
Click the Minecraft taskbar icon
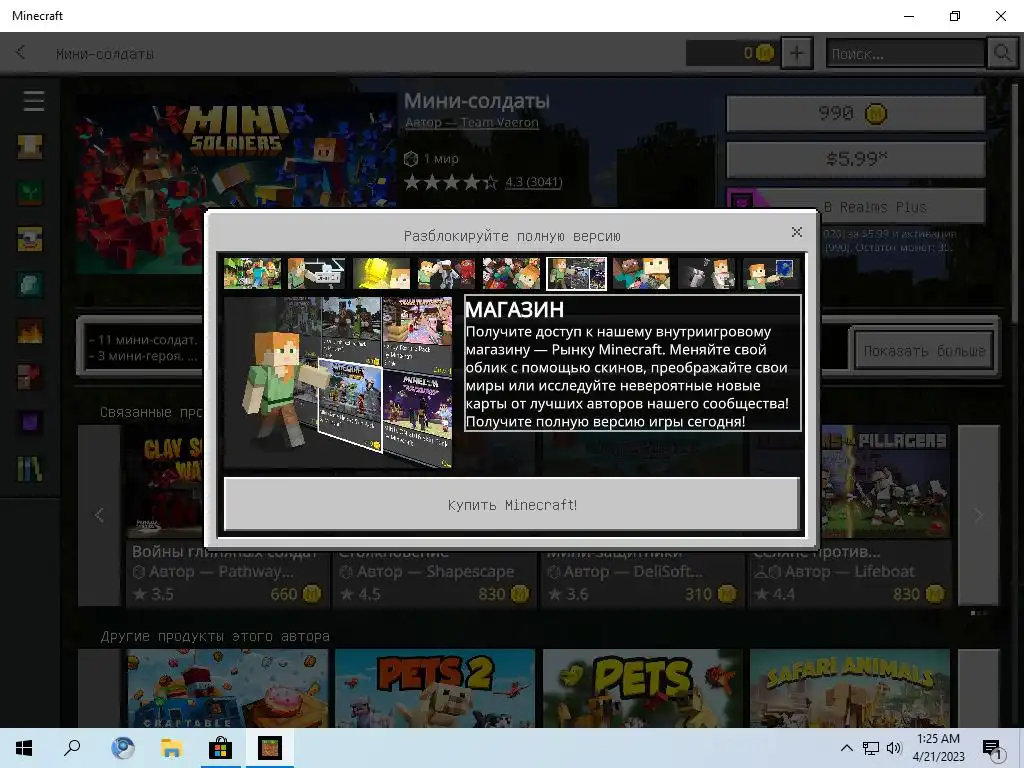(270, 748)
